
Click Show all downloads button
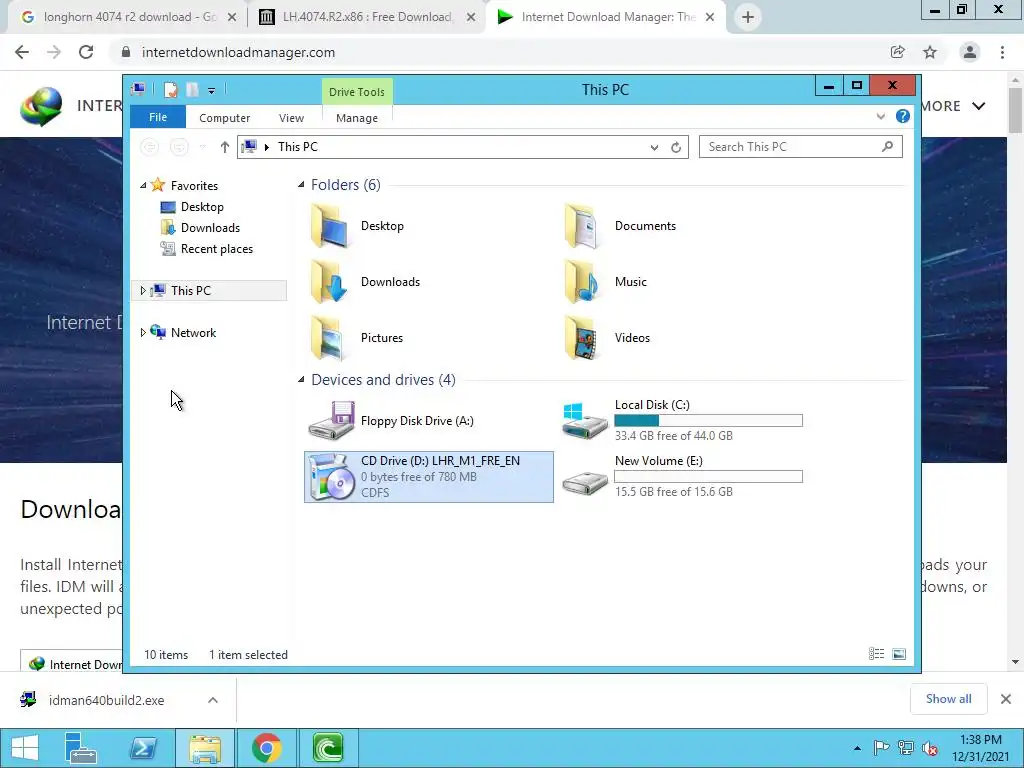tap(948, 699)
